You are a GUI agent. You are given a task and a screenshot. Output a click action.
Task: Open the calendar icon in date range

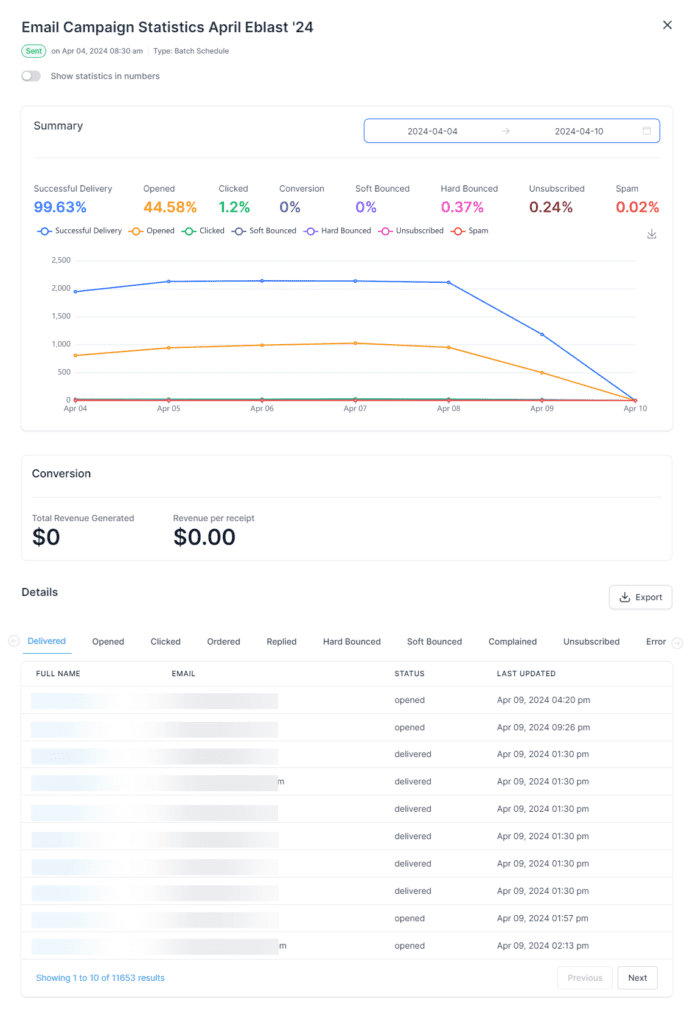point(646,131)
